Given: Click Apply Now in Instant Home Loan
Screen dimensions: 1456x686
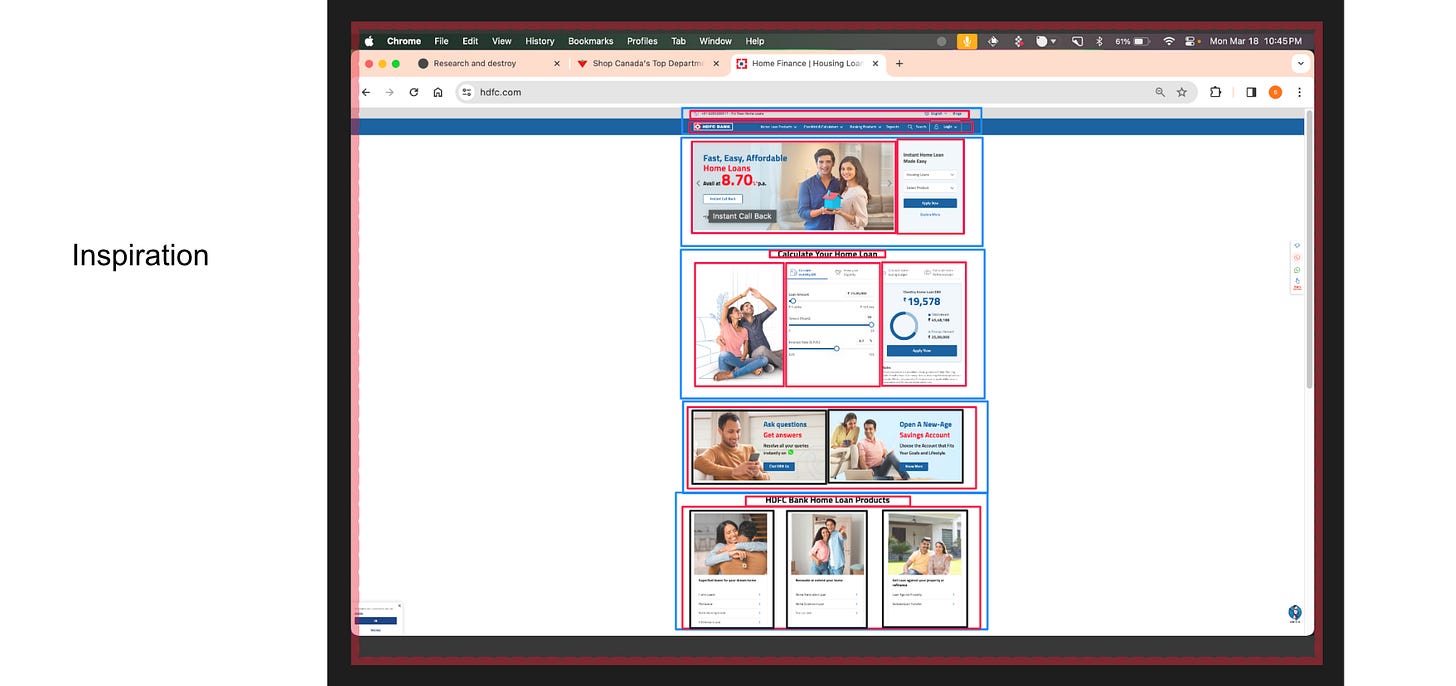Looking at the screenshot, I should tap(930, 203).
